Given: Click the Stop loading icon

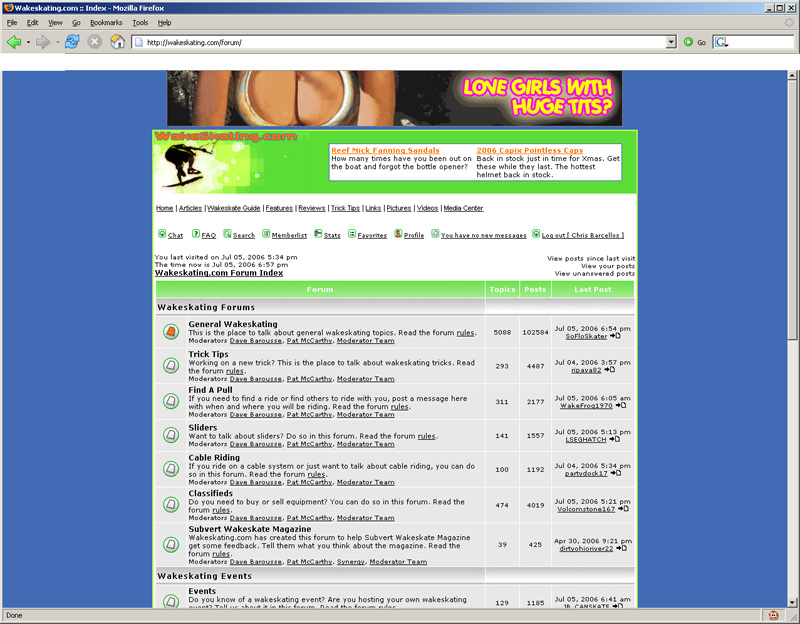Looking at the screenshot, I should point(95,42).
